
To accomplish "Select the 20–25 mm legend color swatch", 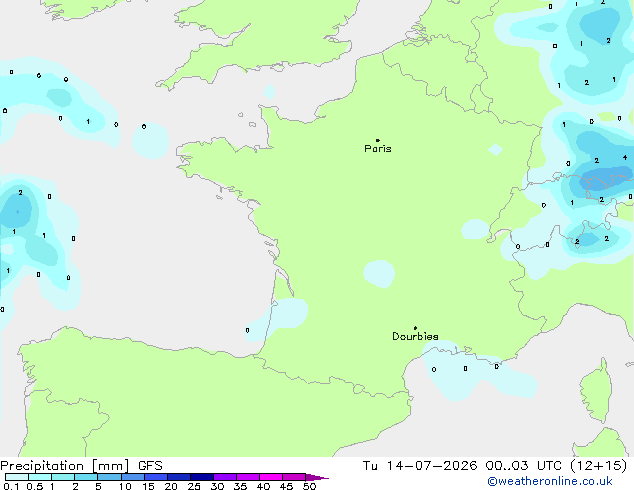I will [178, 477].
